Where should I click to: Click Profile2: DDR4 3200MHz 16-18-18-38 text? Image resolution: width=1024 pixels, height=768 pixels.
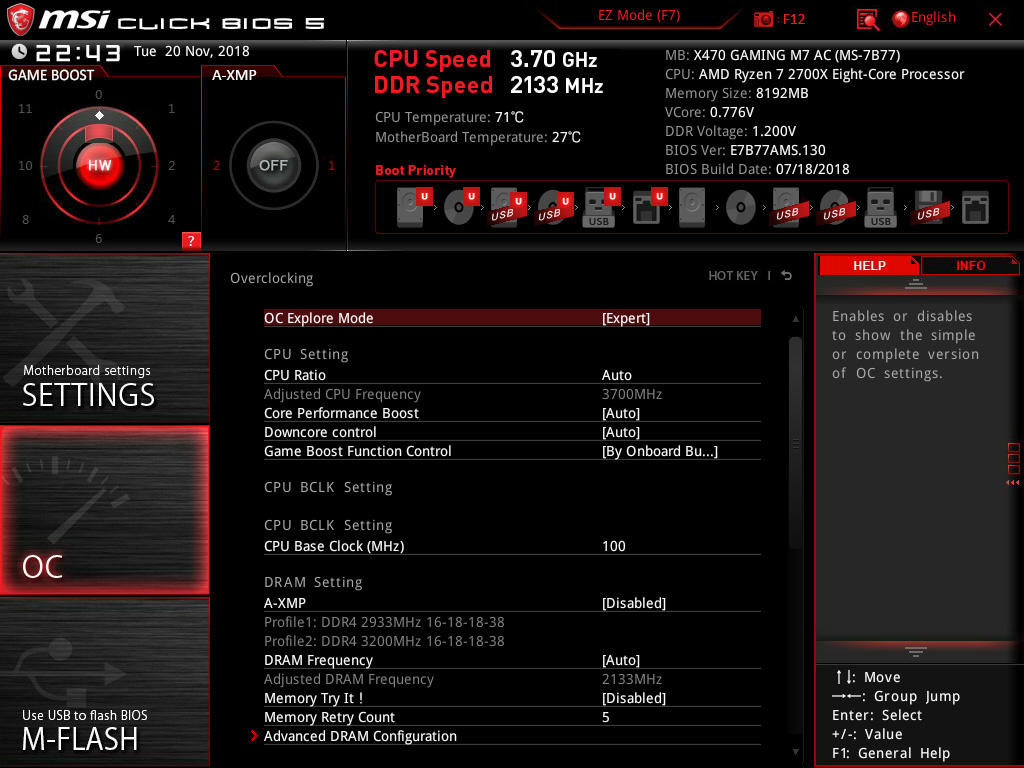pyautogui.click(x=384, y=641)
